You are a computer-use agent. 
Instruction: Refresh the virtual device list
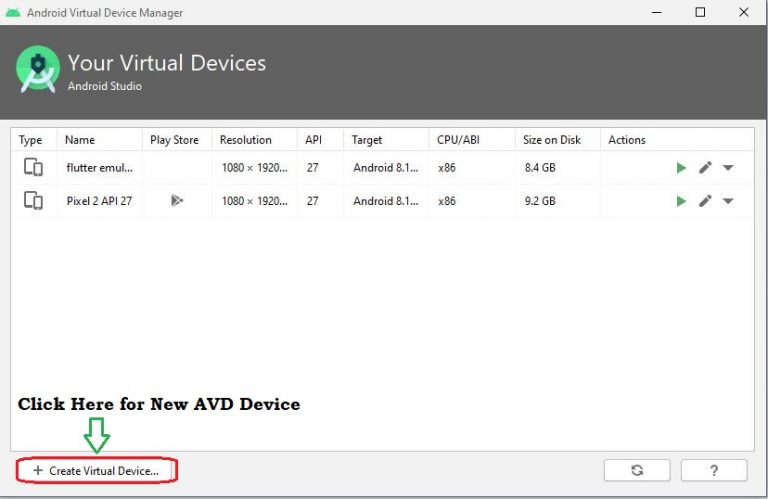637,470
